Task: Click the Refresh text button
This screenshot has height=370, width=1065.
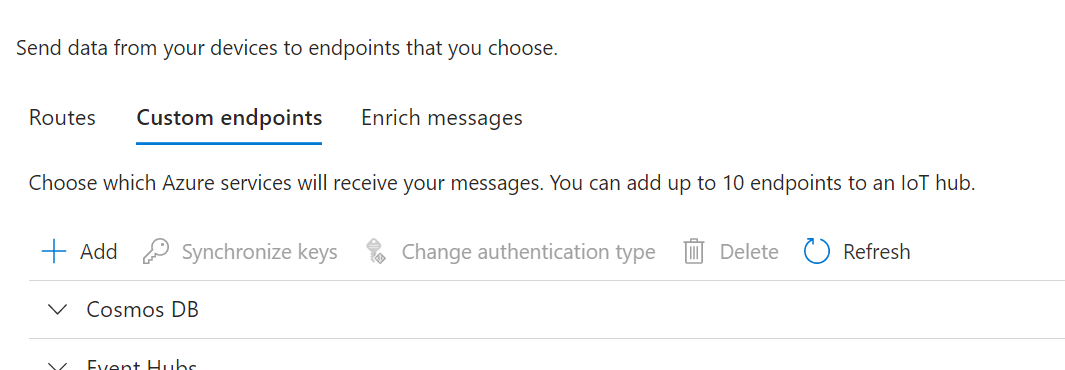Action: click(x=876, y=252)
